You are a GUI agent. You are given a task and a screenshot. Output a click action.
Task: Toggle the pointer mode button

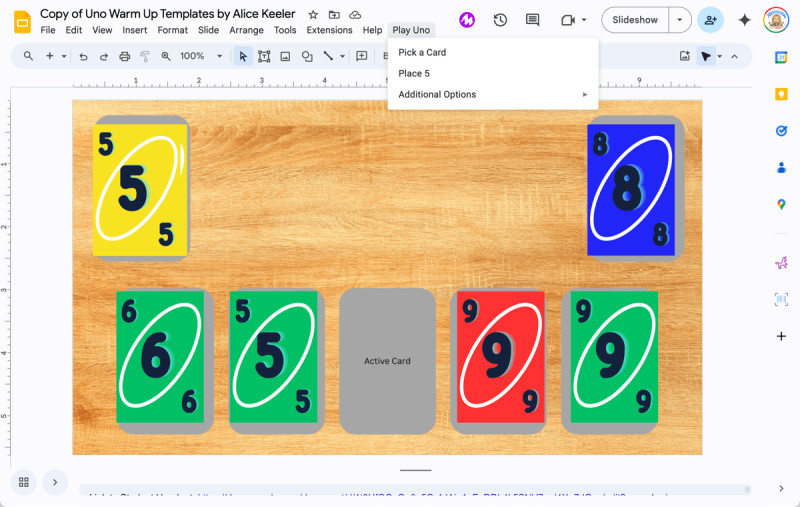pos(706,56)
